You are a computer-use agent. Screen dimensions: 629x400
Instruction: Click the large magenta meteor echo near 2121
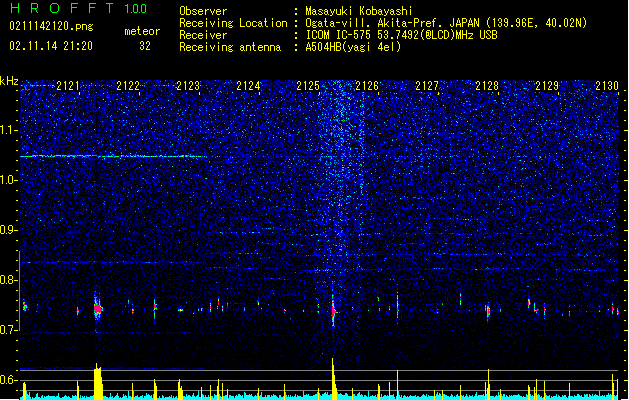(x=98, y=309)
